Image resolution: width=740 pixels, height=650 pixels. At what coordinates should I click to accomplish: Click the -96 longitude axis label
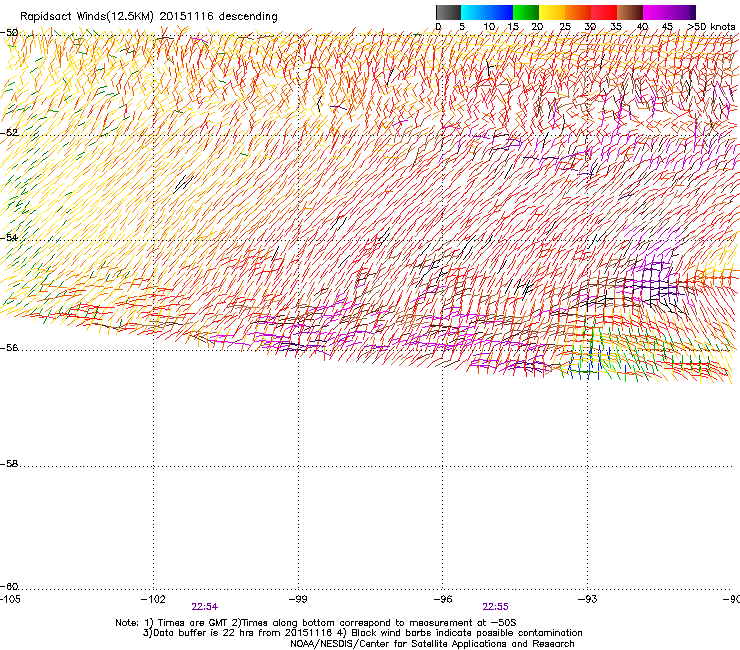[x=443, y=599]
